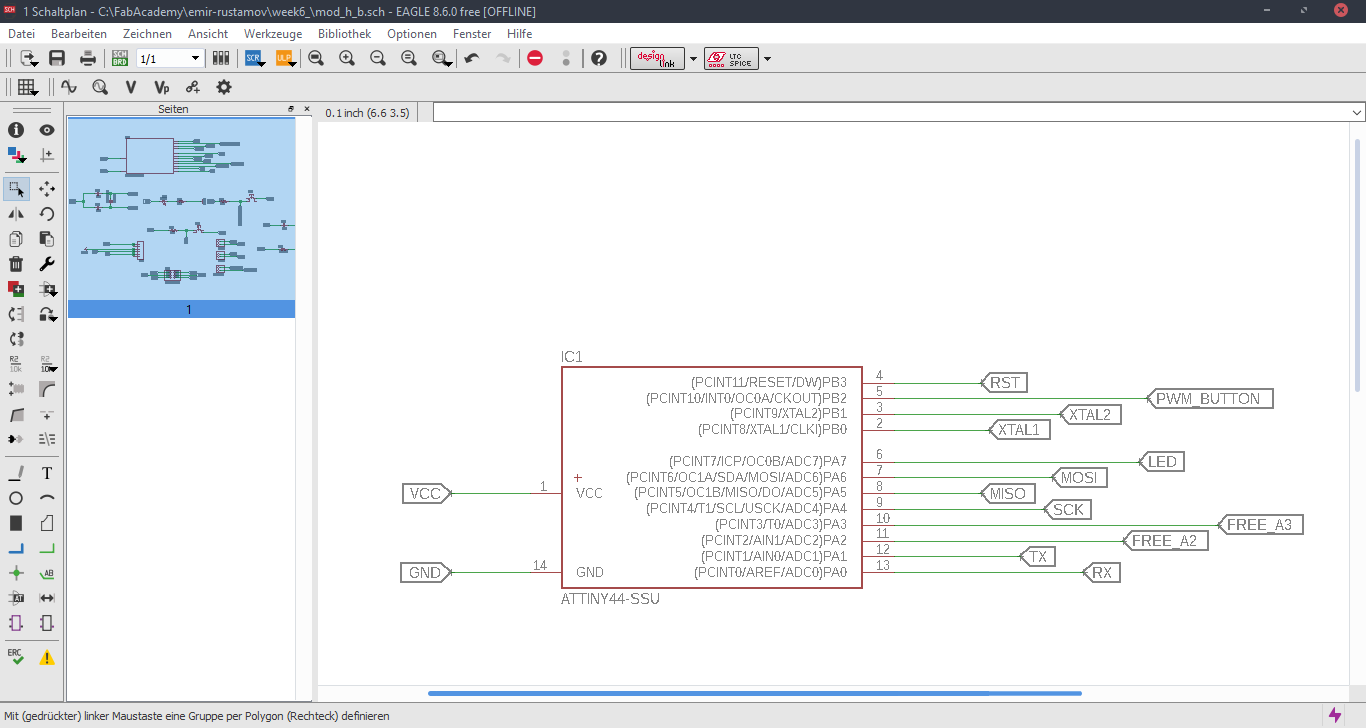Open the Bearbeiten menu
This screenshot has width=1367, height=728.
click(x=79, y=33)
